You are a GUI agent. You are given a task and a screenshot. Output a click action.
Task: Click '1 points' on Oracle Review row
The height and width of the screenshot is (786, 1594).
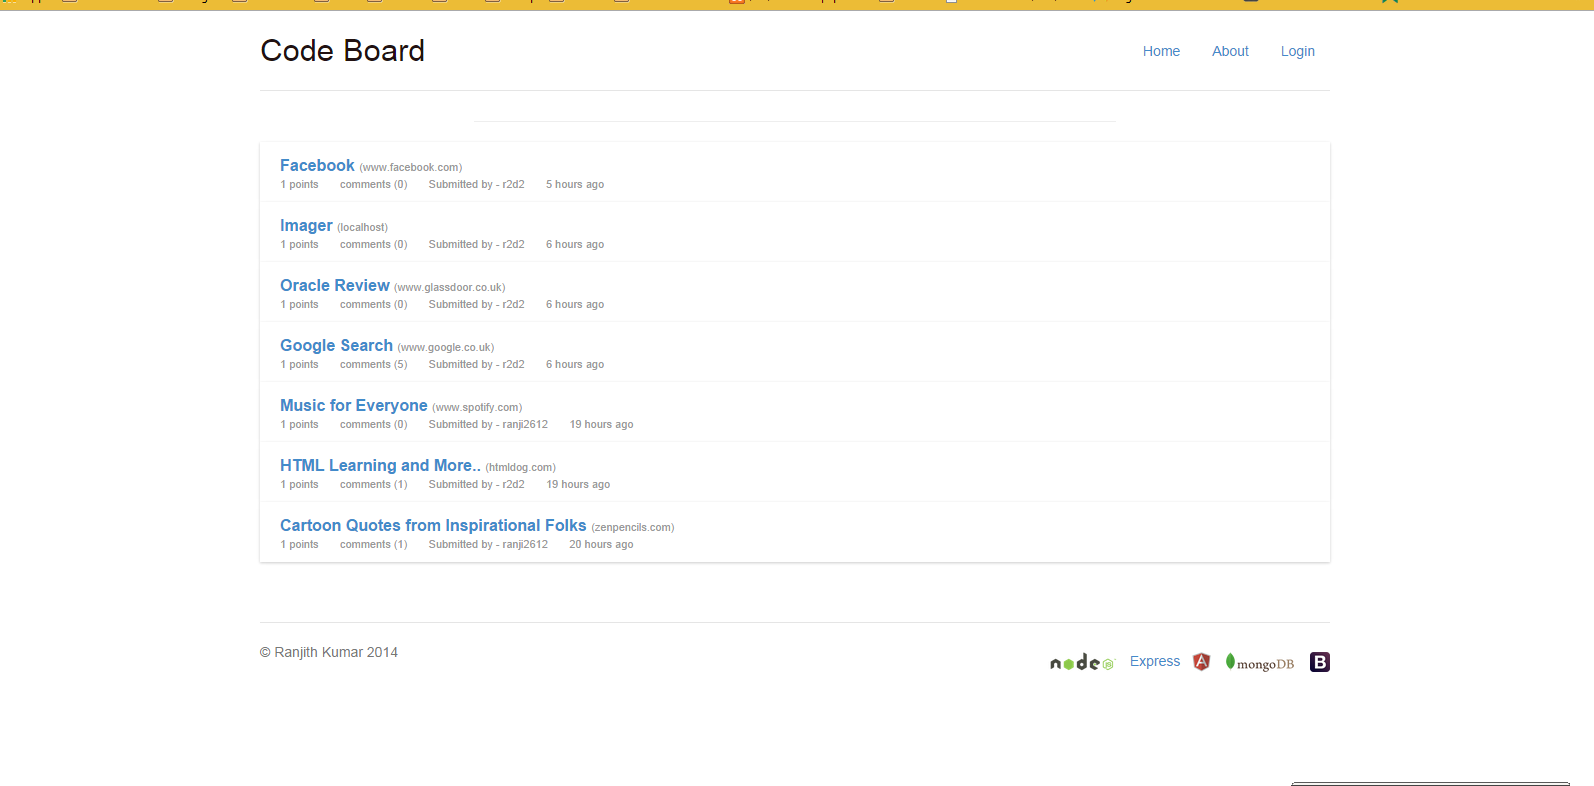299,304
